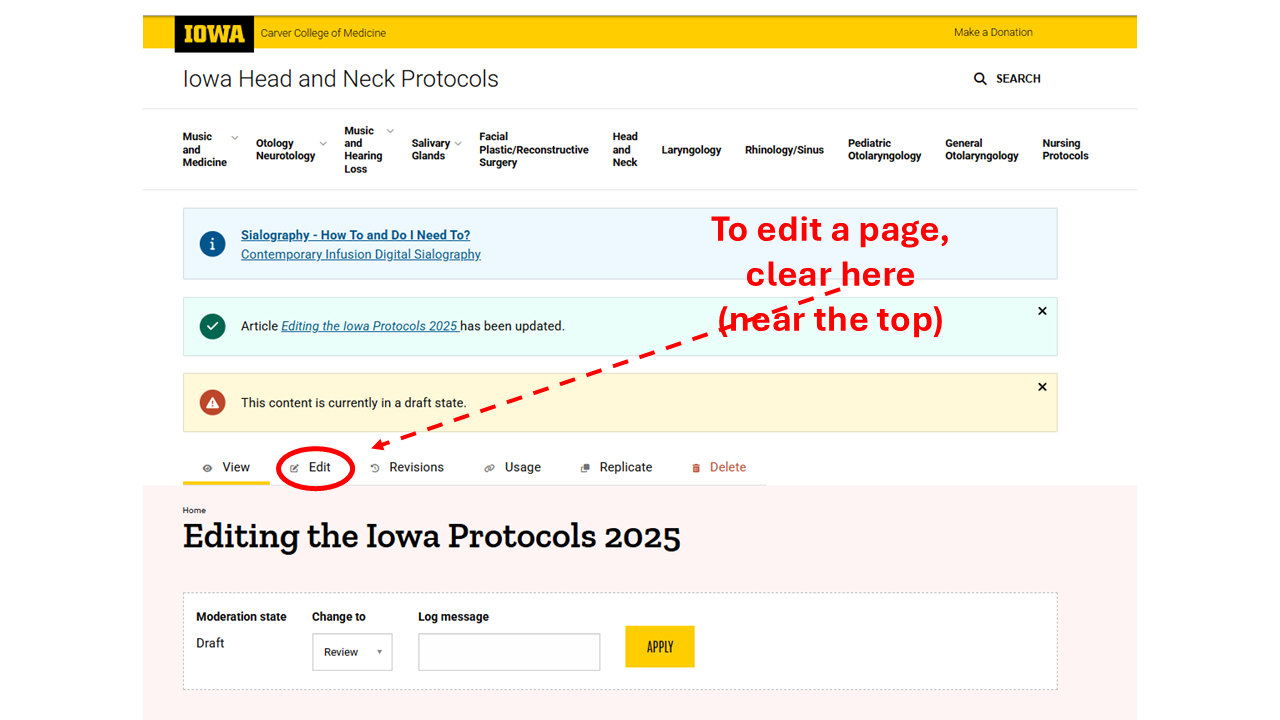The height and width of the screenshot is (720, 1280).
Task: Click the eye icon on the View tab
Action: [x=209, y=467]
